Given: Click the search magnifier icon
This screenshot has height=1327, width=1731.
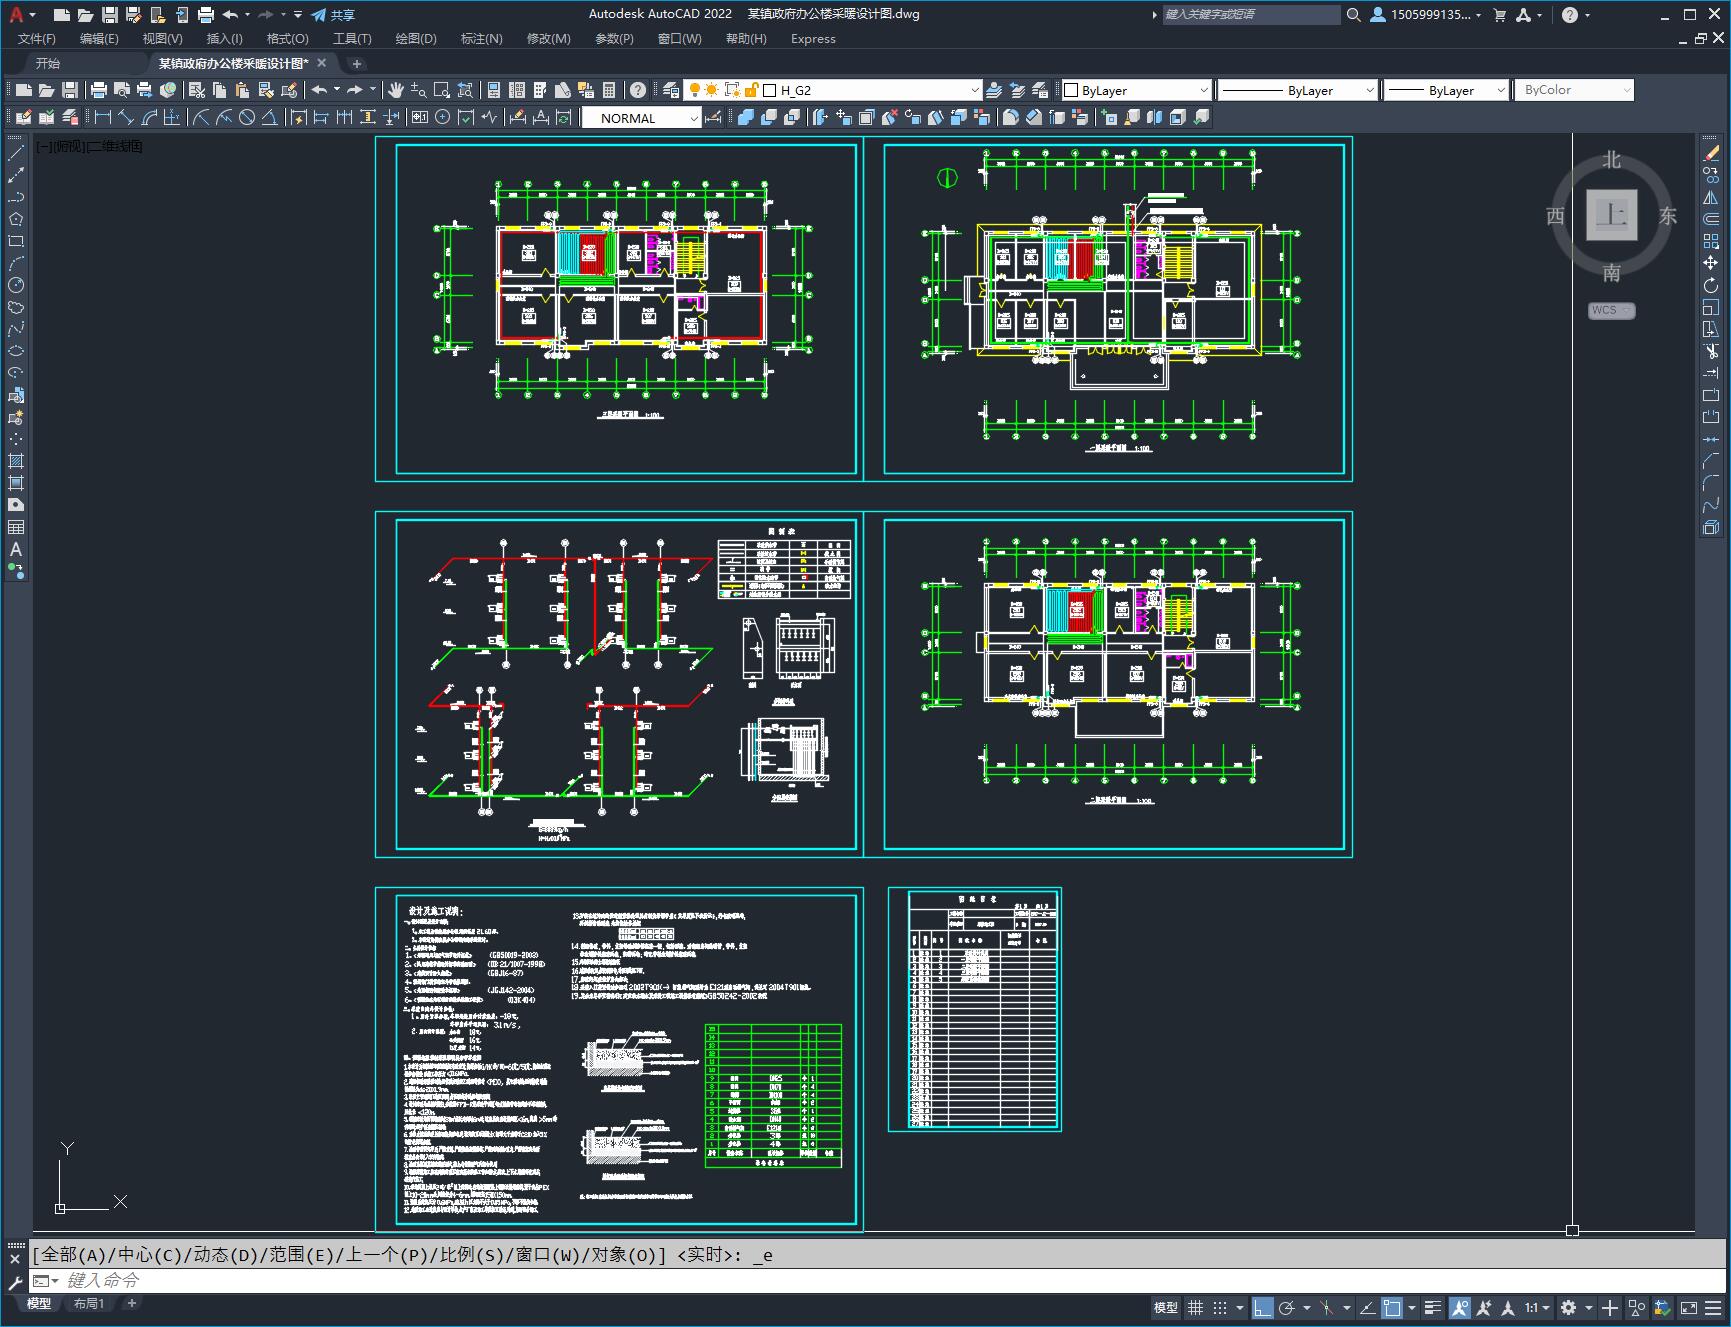Looking at the screenshot, I should click(1353, 15).
